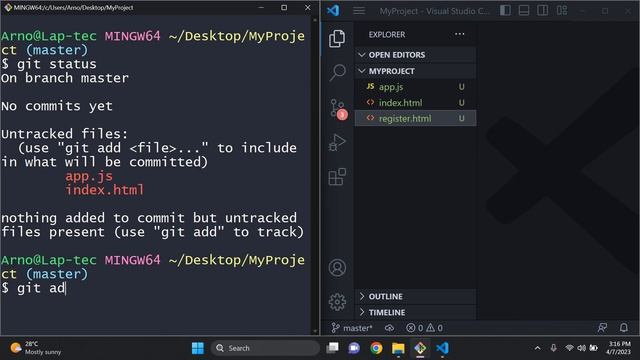Collapse the Open Editors section
Screen dimensions: 640x360
tap(415, 55)
